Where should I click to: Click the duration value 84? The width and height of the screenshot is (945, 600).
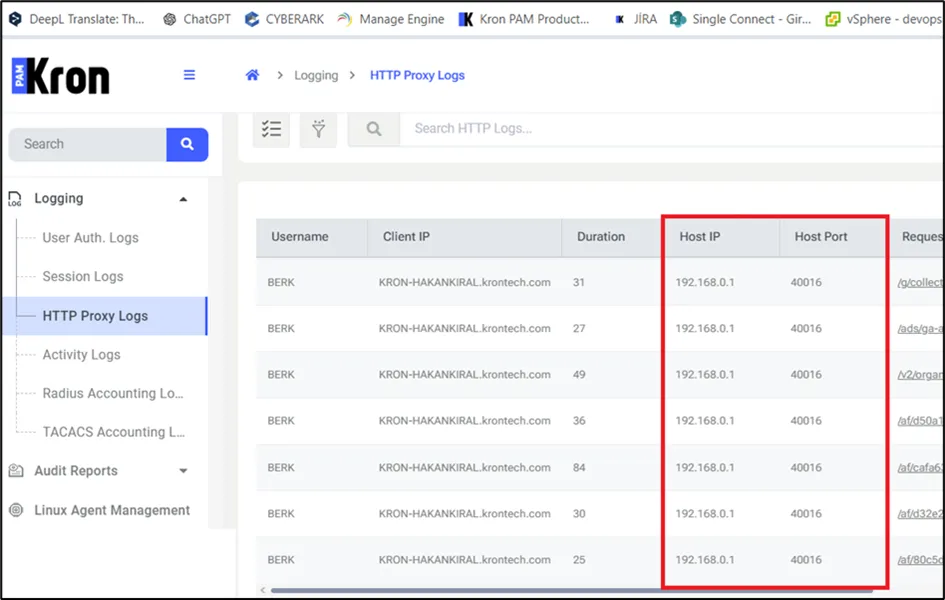point(579,467)
